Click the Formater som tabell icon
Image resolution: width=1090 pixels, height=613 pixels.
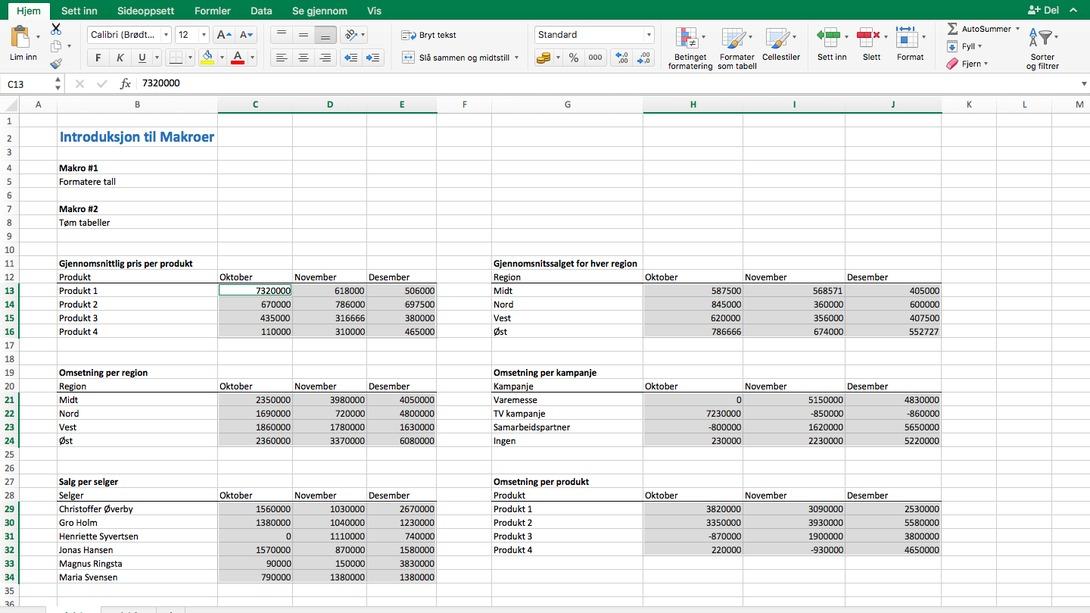[733, 38]
